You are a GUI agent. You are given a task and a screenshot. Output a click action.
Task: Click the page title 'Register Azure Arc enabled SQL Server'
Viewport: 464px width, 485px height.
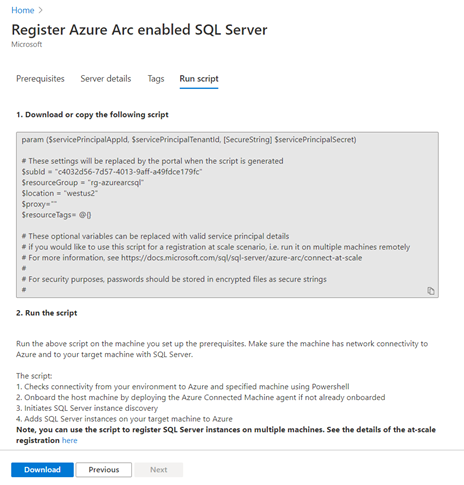(x=139, y=30)
